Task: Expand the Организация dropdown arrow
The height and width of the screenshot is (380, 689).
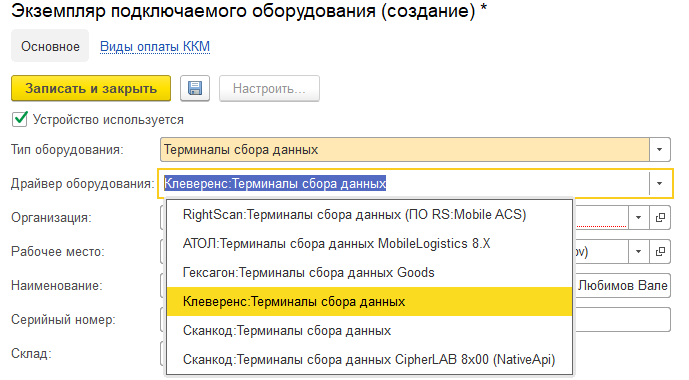Action: click(x=638, y=217)
